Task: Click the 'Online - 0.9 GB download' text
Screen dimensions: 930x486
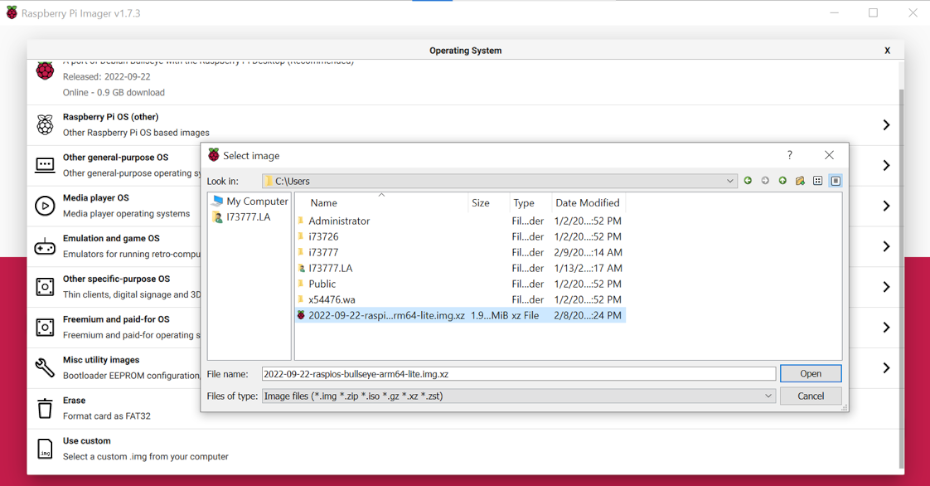Action: 114,92
